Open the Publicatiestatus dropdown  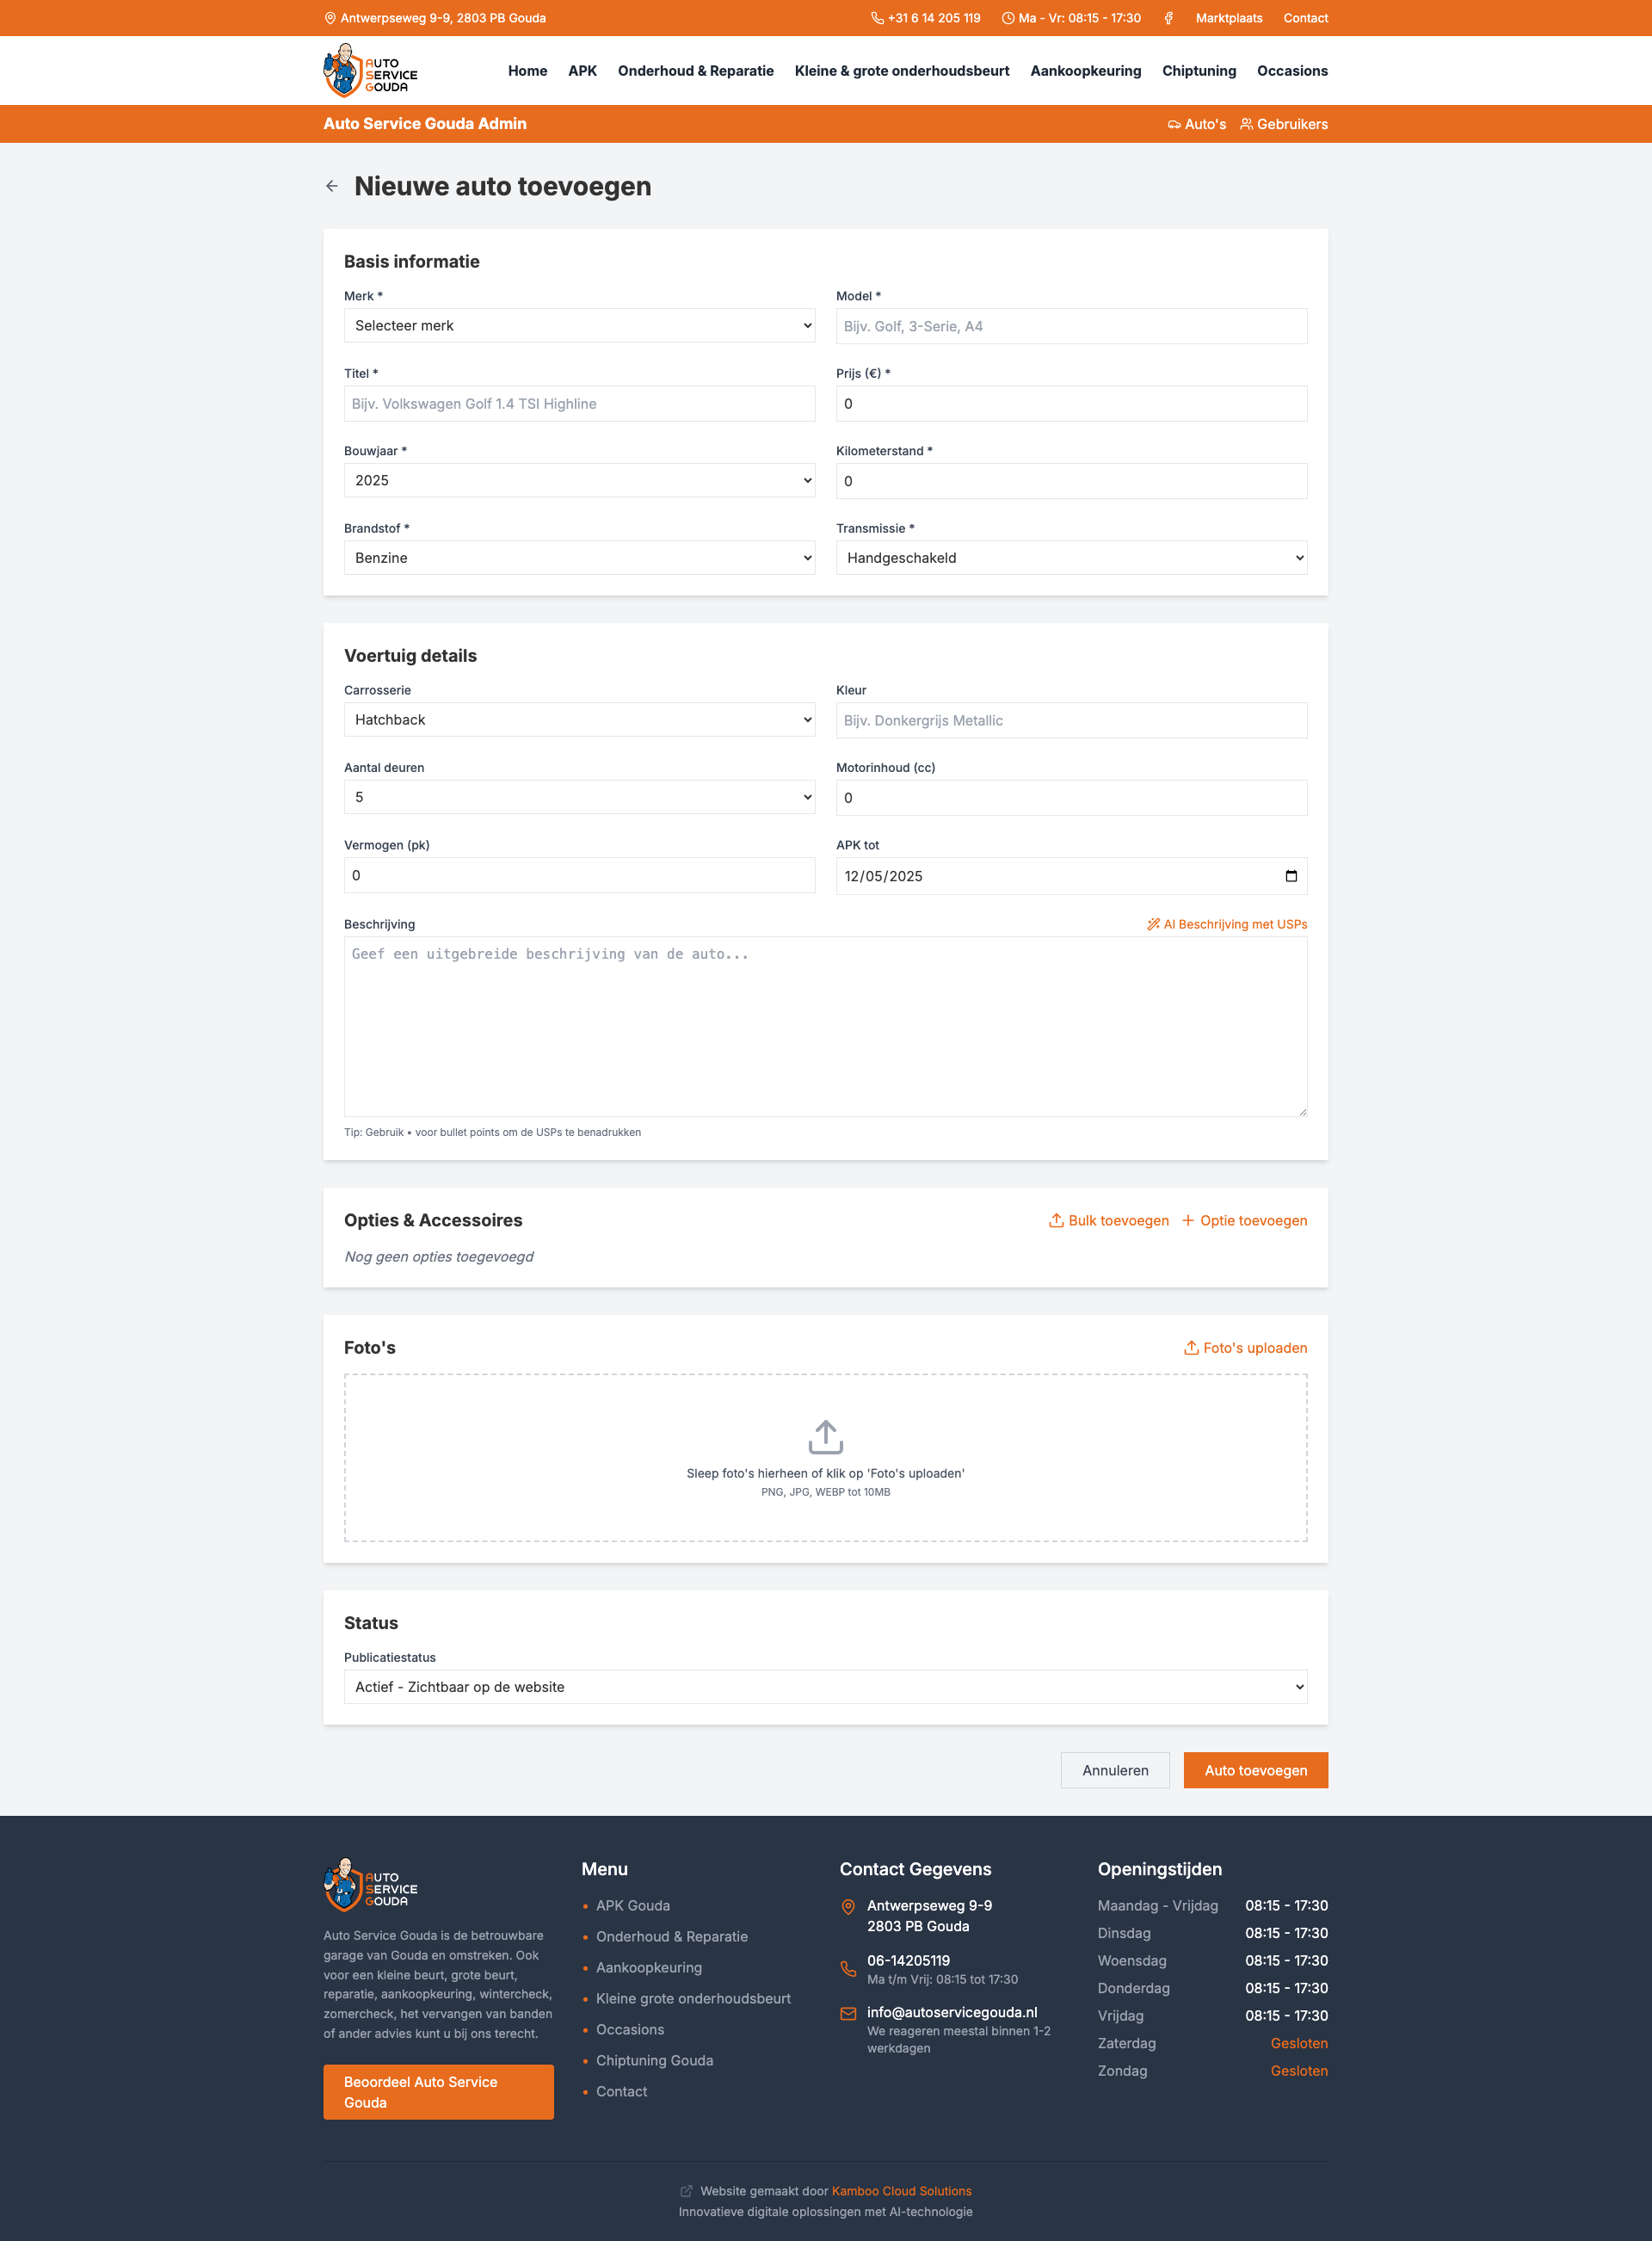click(x=825, y=1686)
